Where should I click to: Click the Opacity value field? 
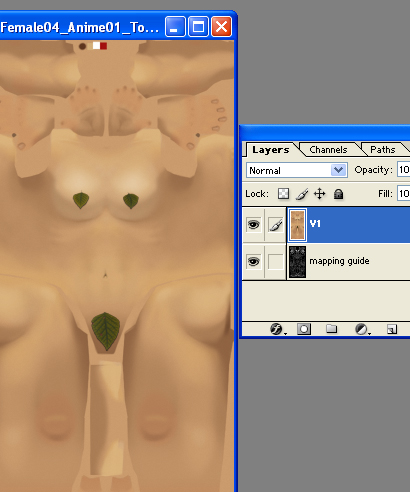tap(404, 170)
